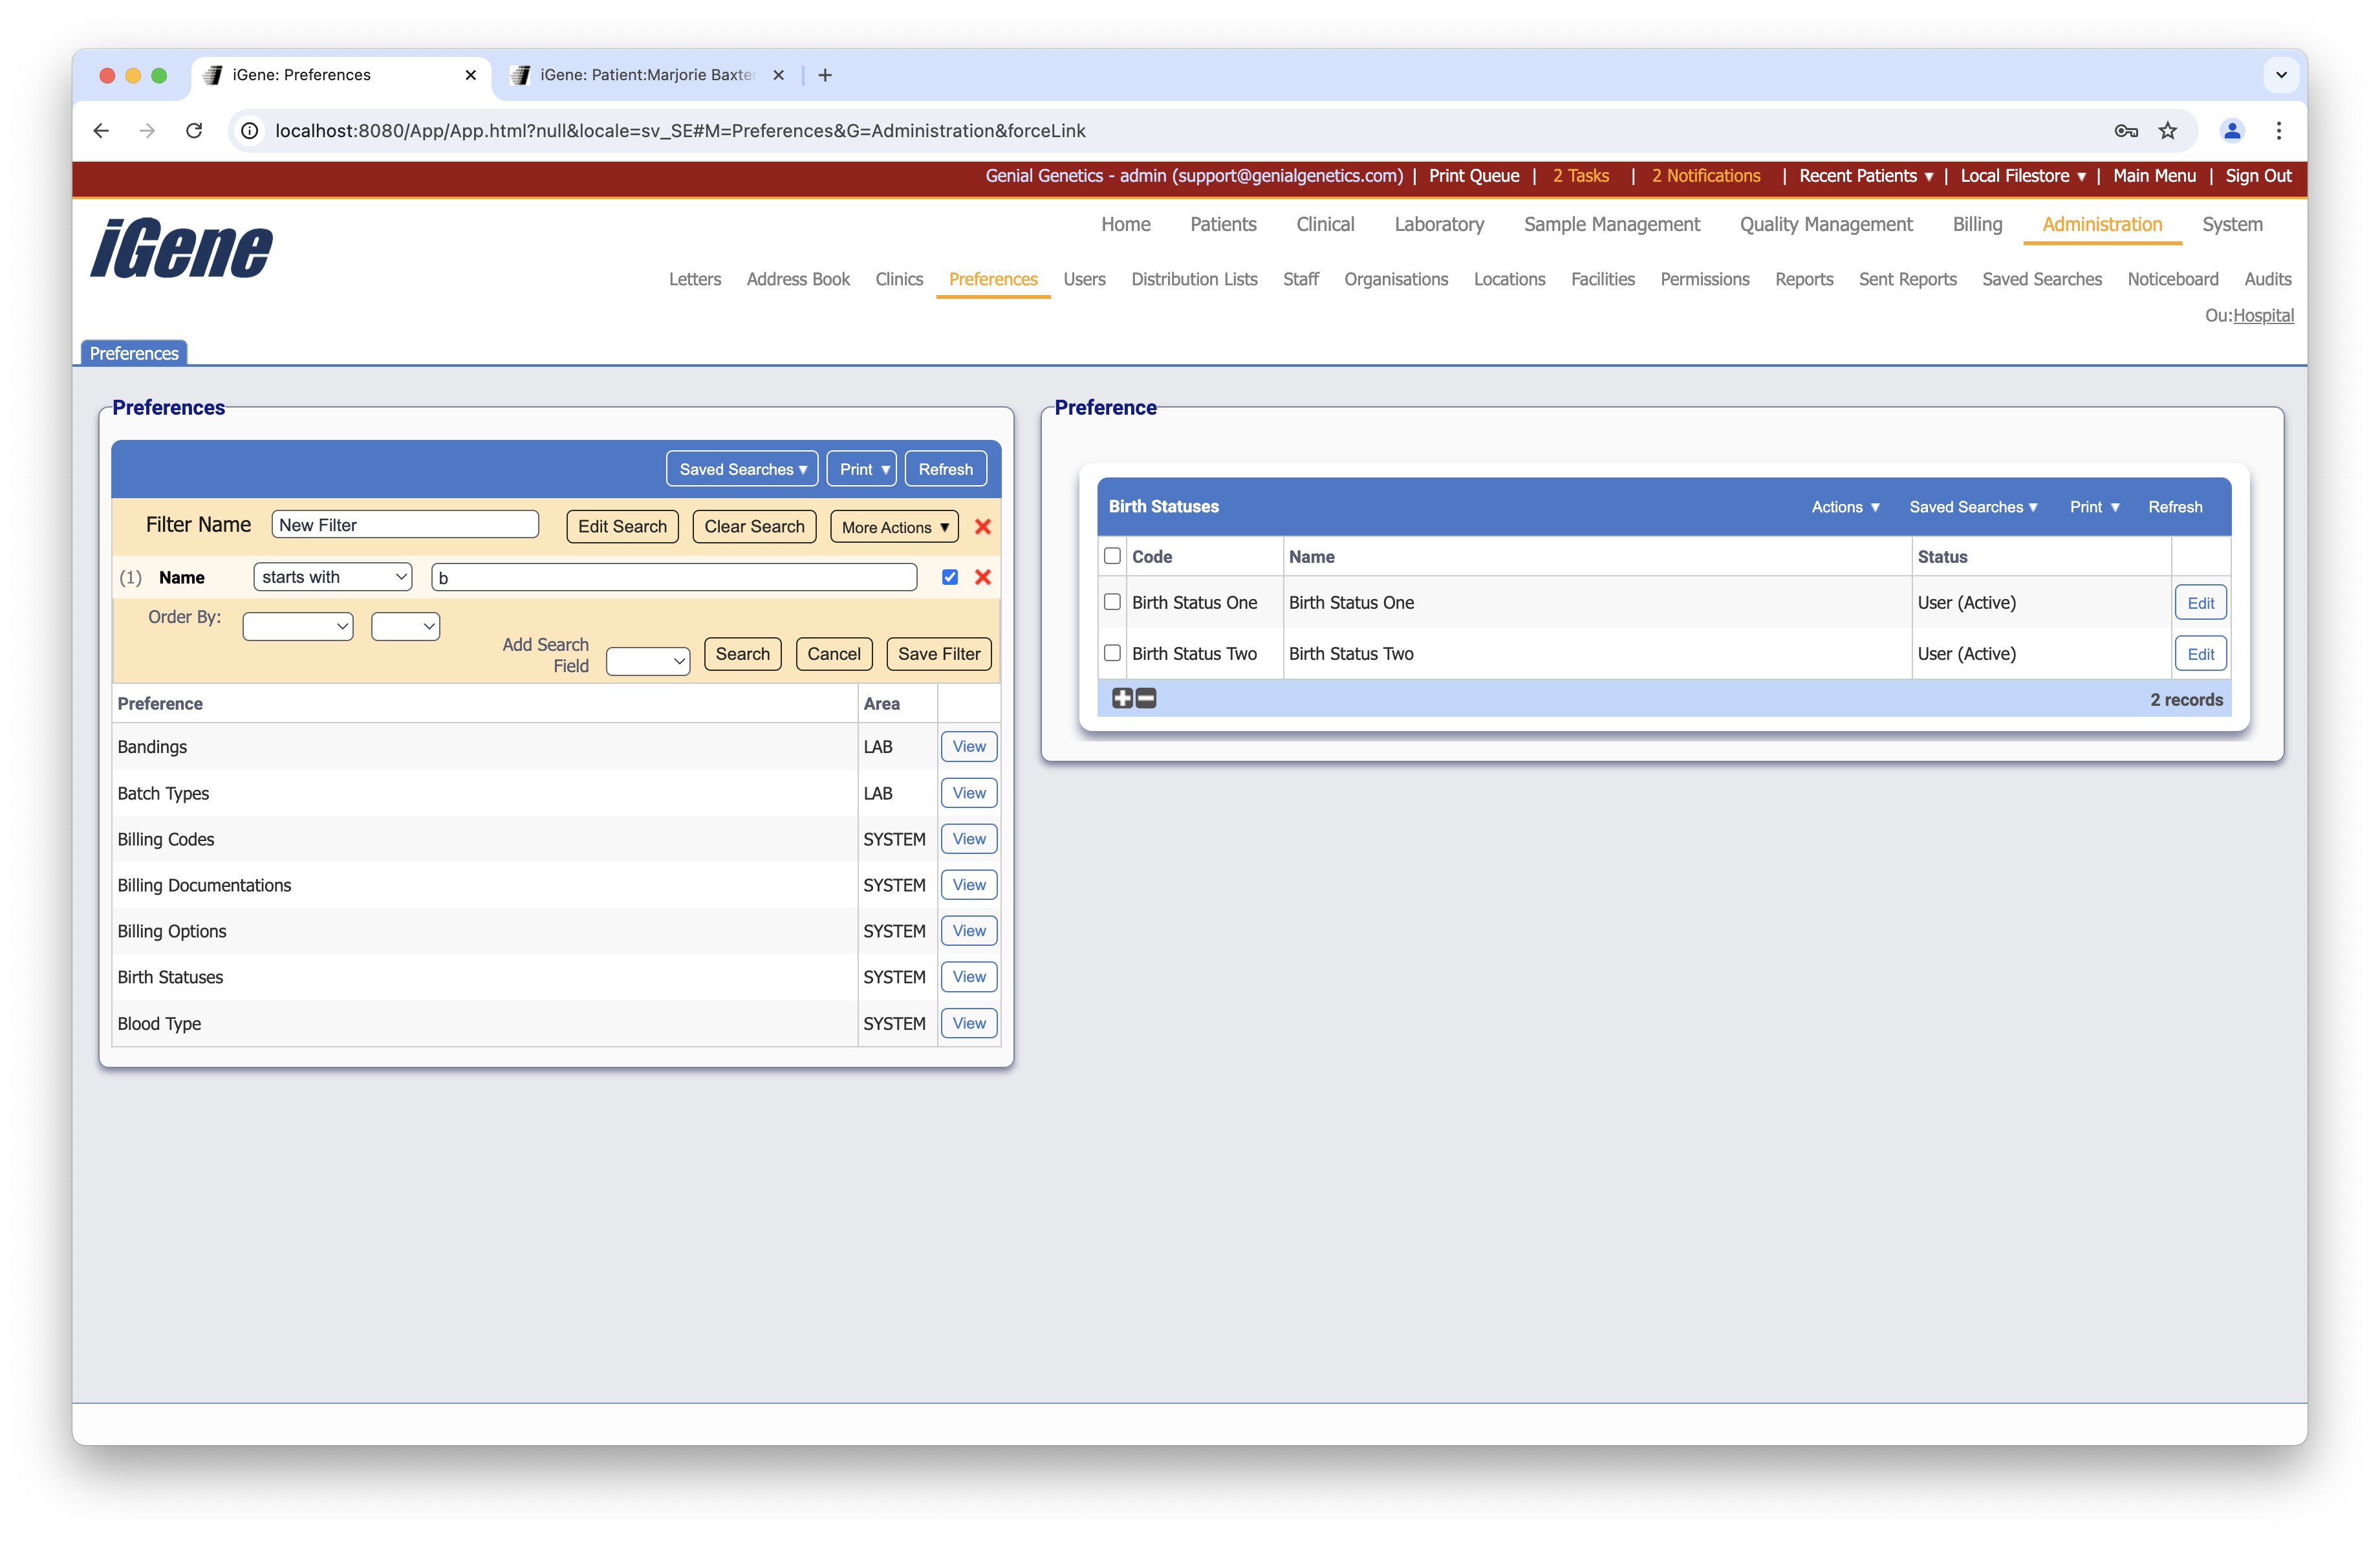Viewport: 2380px width, 1541px height.
Task: Select all via Code header checkbox
Action: pyautogui.click(x=1112, y=556)
